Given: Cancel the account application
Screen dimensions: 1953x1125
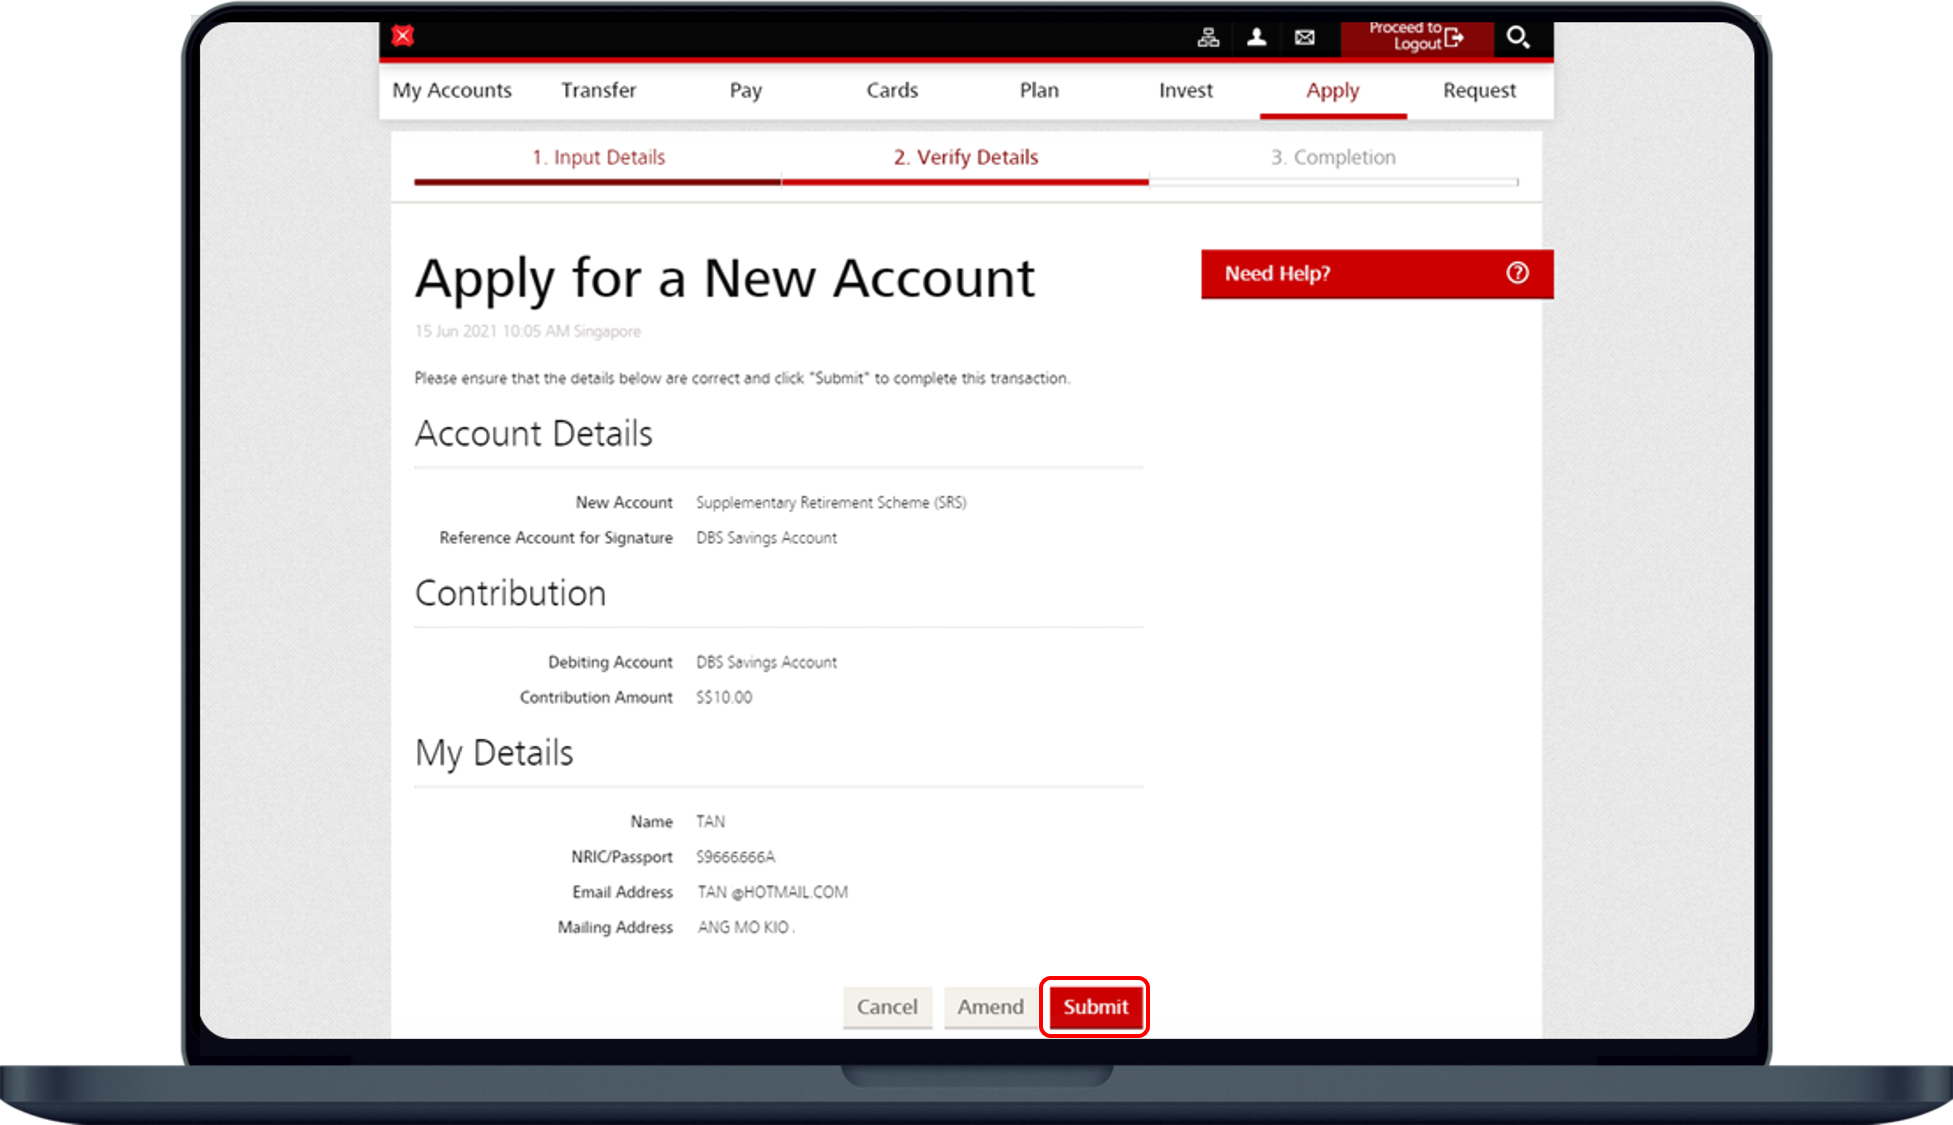Looking at the screenshot, I should [x=887, y=1007].
